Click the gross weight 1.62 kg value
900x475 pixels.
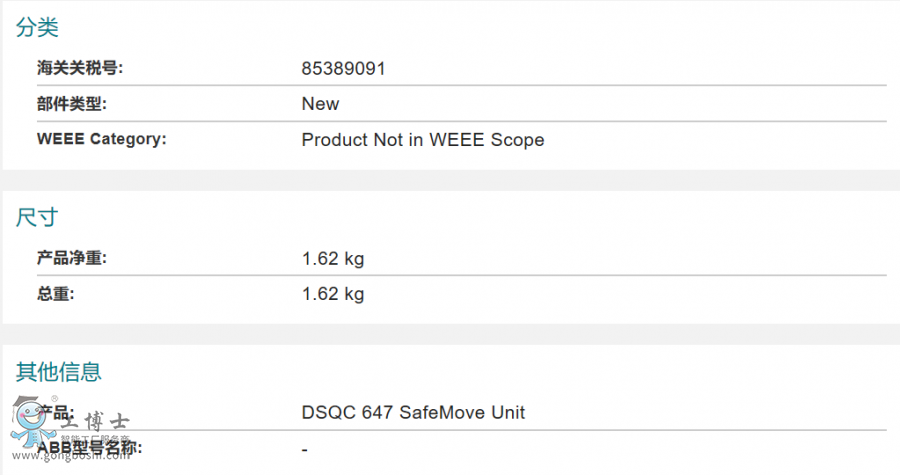click(333, 294)
